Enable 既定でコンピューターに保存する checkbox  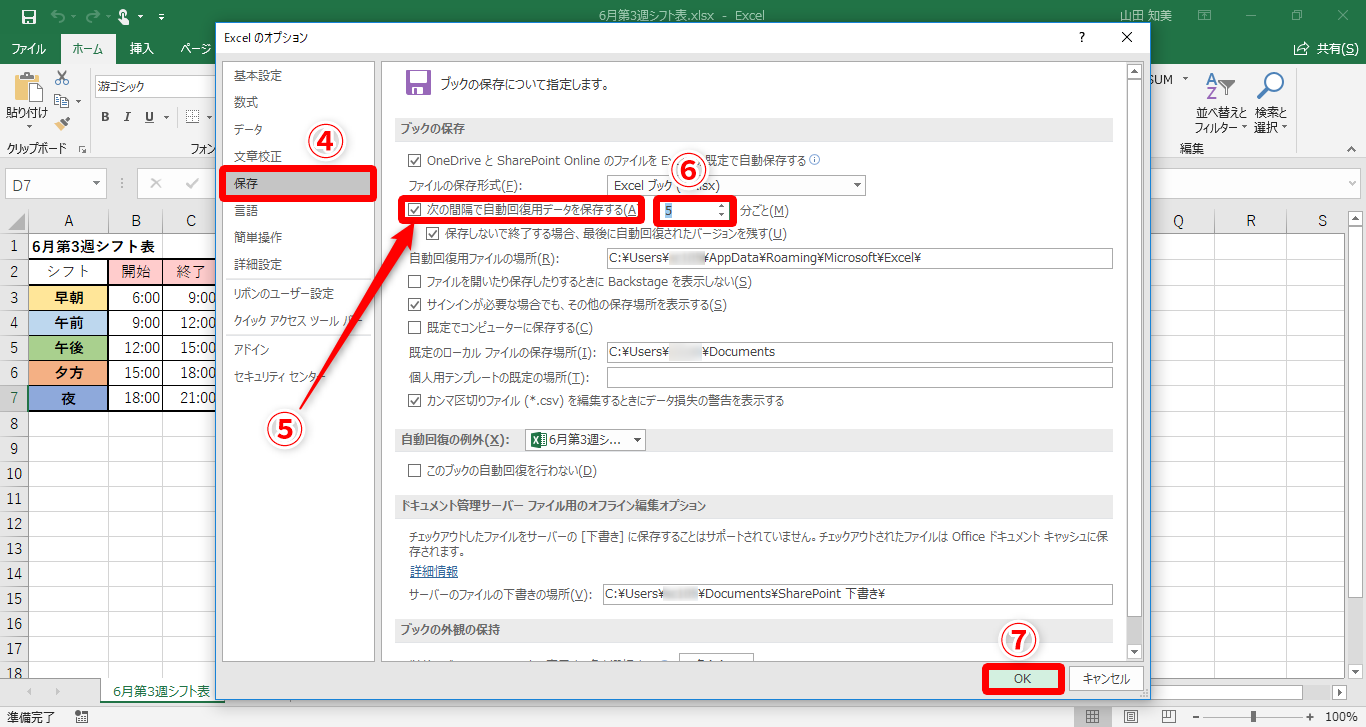coord(415,328)
